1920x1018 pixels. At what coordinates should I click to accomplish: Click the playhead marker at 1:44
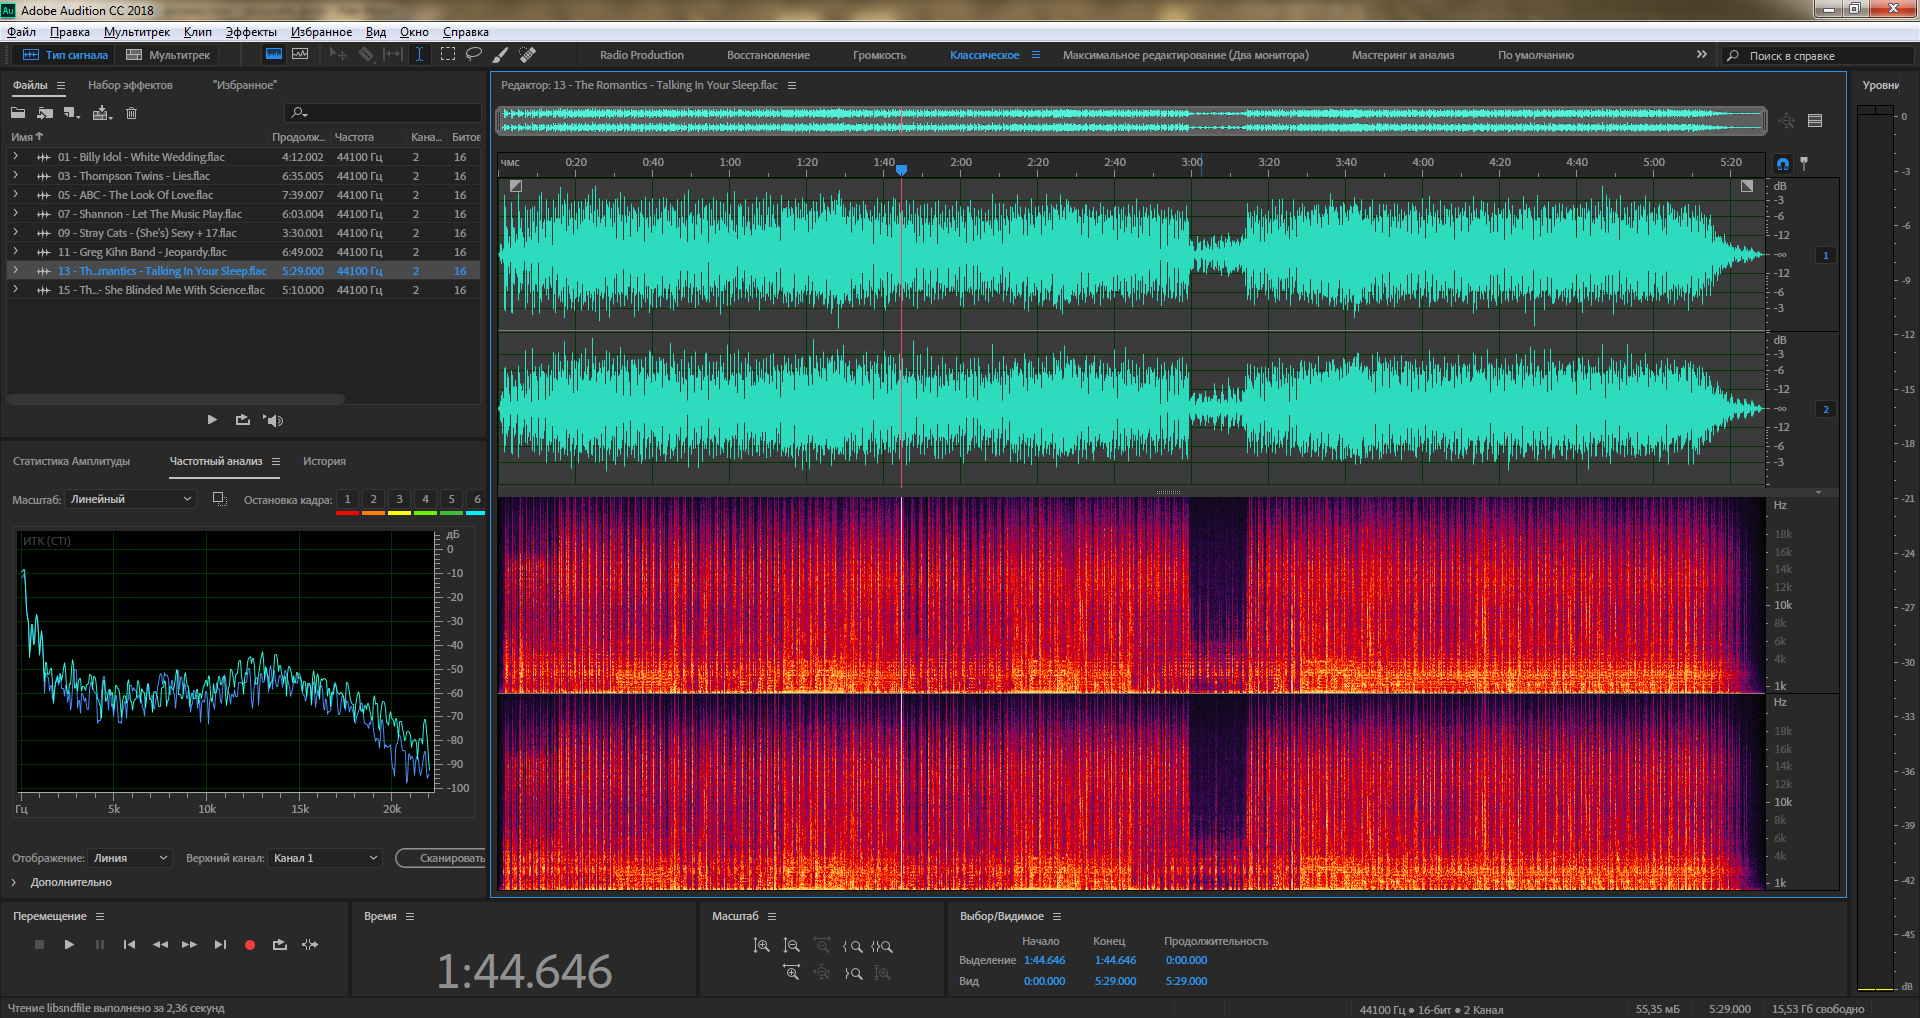(x=901, y=170)
